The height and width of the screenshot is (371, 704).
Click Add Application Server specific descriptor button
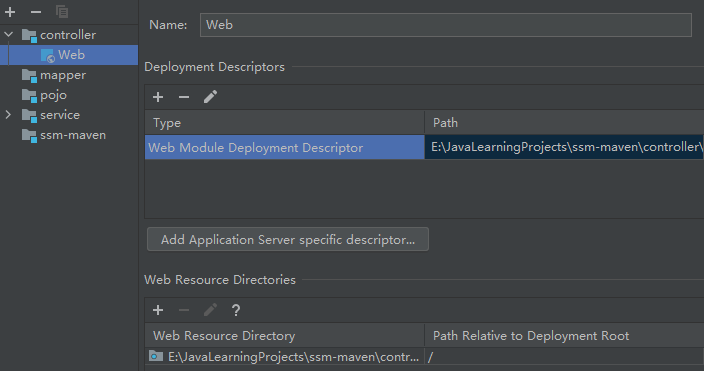[288, 239]
